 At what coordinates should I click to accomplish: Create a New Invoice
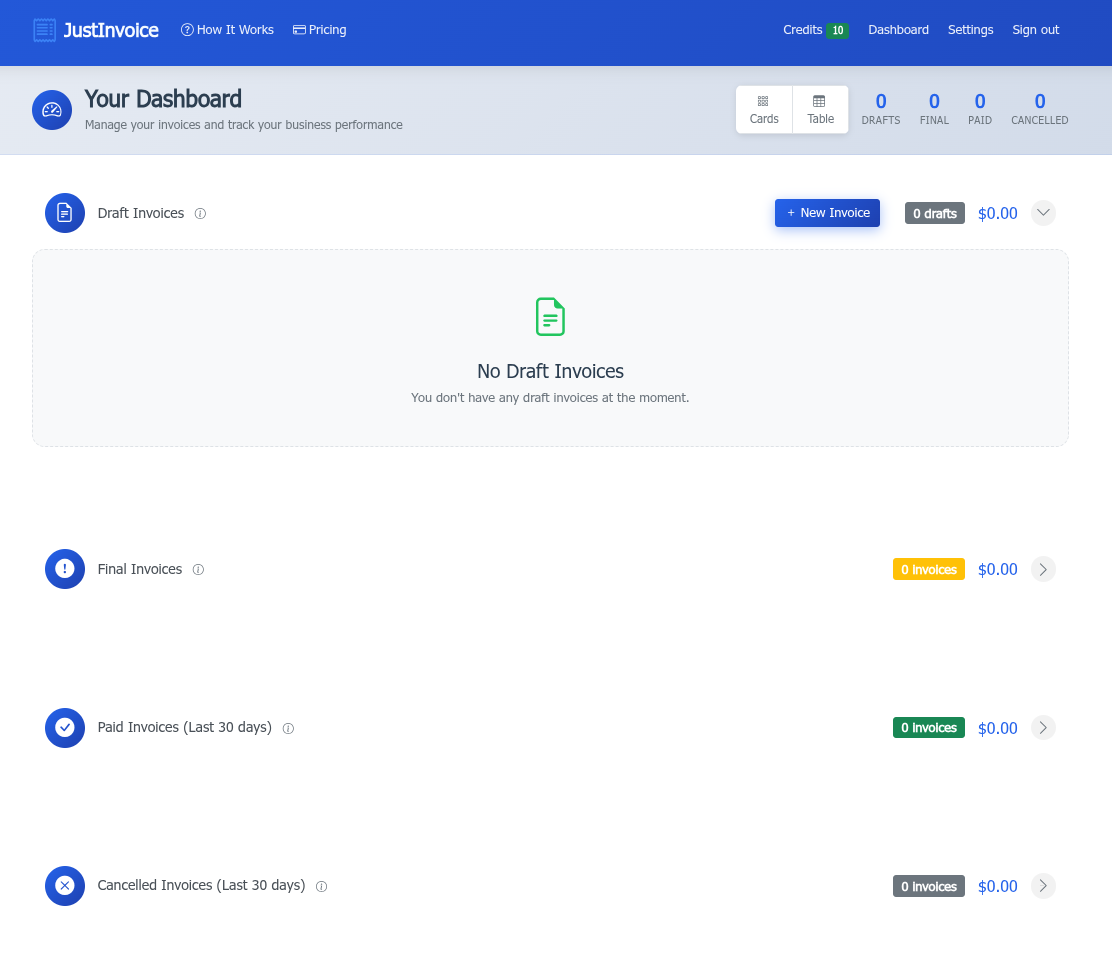tap(827, 213)
